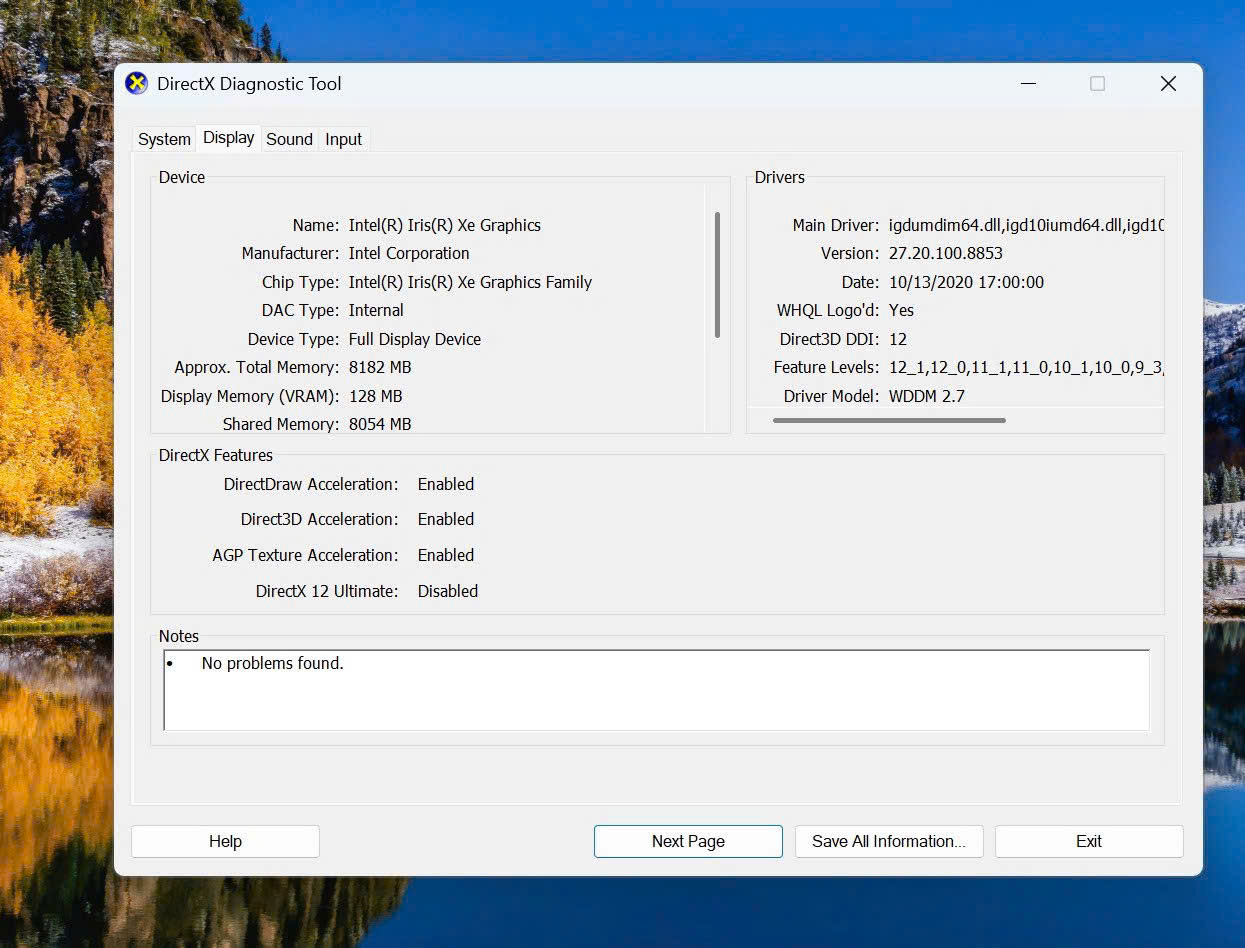Click the Main Driver file list value
Screen dimensions: 1245x948
1026,225
